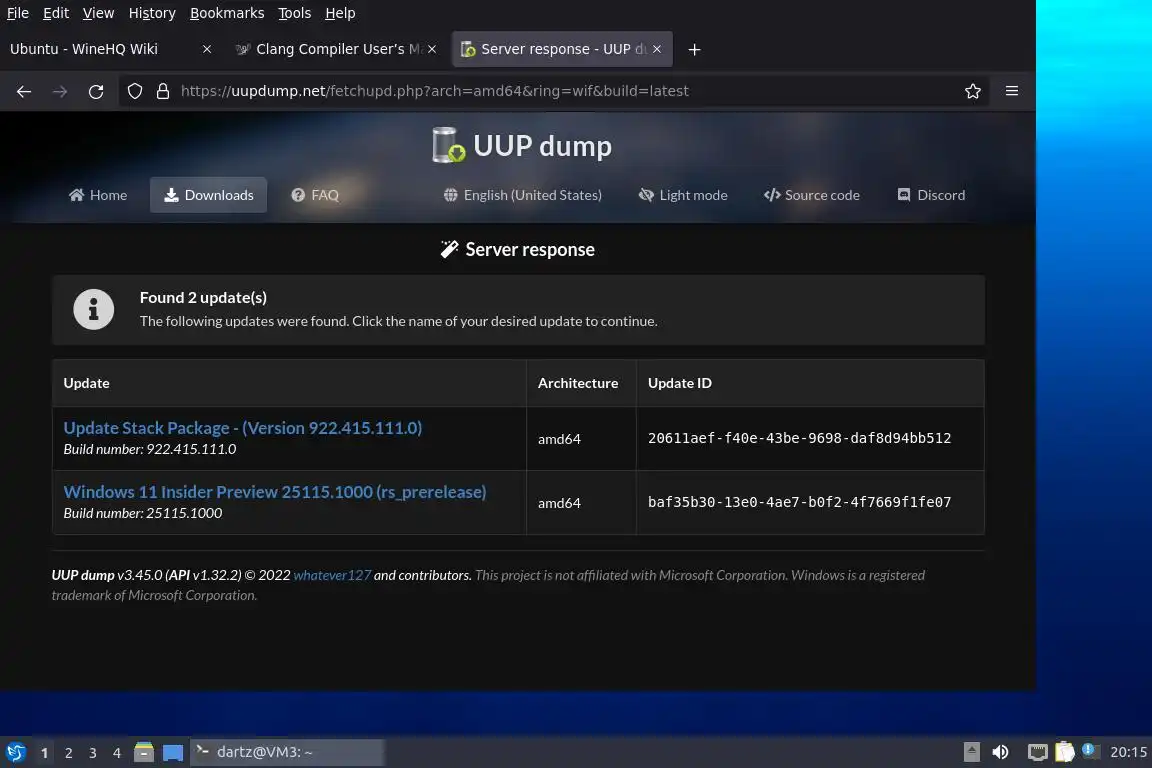1152x768 pixels.
Task: Click Build number: 922.415.111.0 text
Action: [x=150, y=449]
